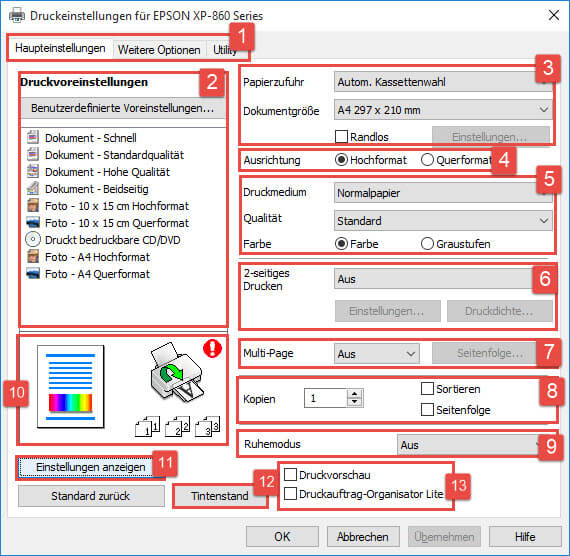Viewport: 570px width, 556px height.
Task: Click the Dokument - Beidseitig preset icon
Action: 33,188
